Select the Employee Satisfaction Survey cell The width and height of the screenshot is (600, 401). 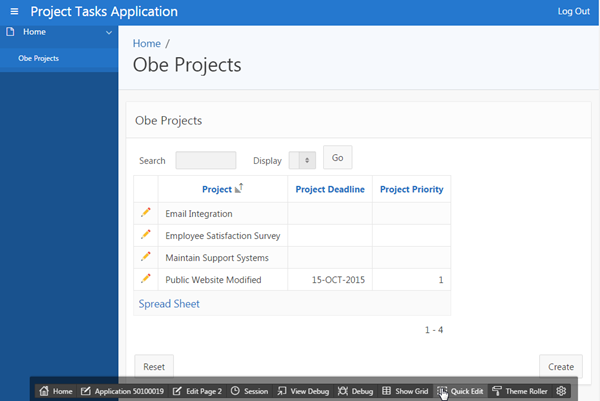(x=223, y=236)
